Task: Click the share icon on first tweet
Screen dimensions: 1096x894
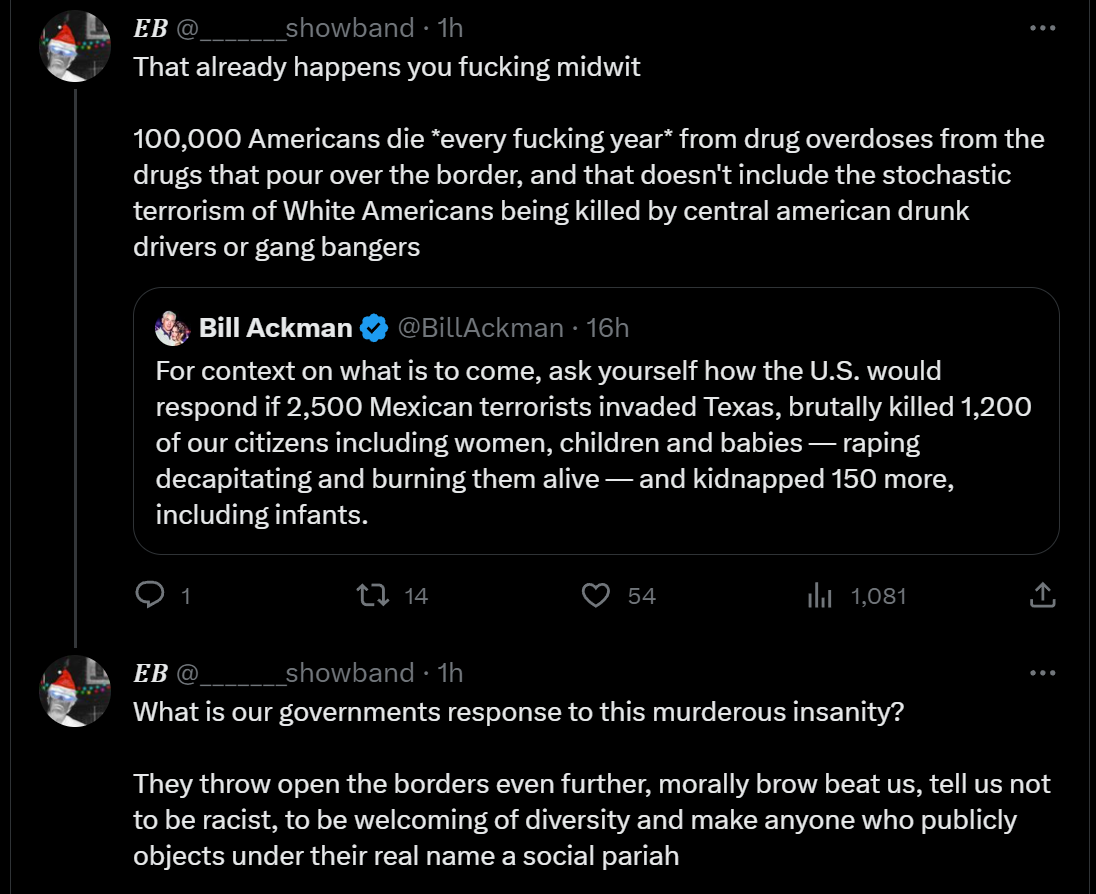Action: 1042,596
